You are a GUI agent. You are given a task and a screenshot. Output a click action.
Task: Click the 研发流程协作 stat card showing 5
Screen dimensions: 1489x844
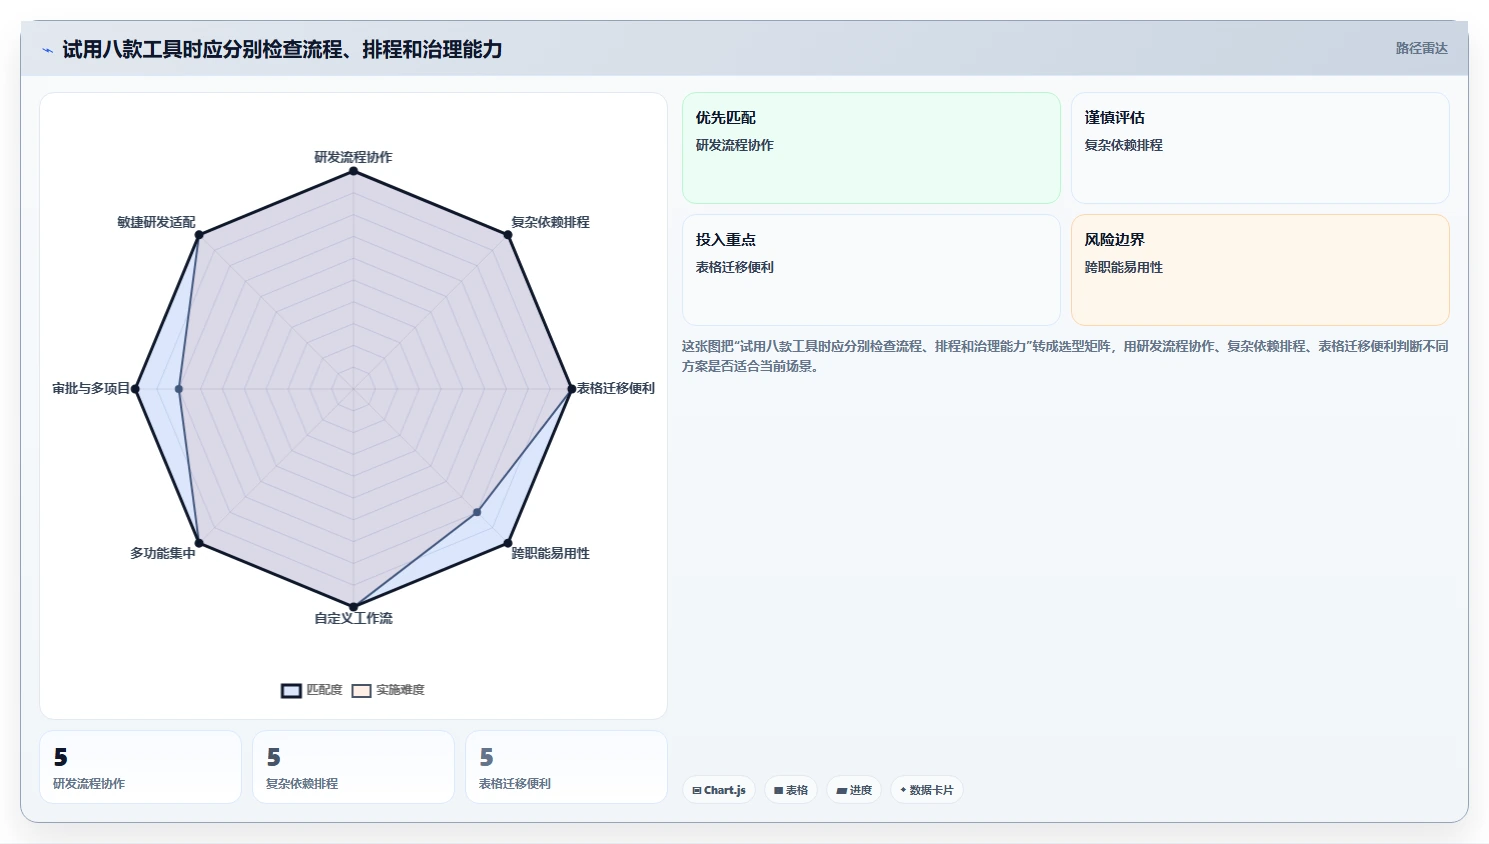(140, 767)
